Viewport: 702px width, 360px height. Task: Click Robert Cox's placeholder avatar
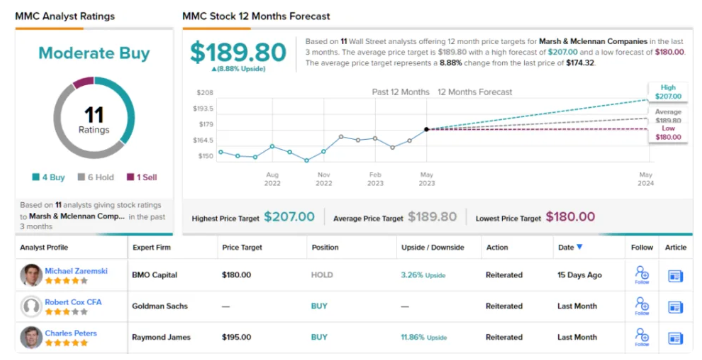tap(31, 306)
